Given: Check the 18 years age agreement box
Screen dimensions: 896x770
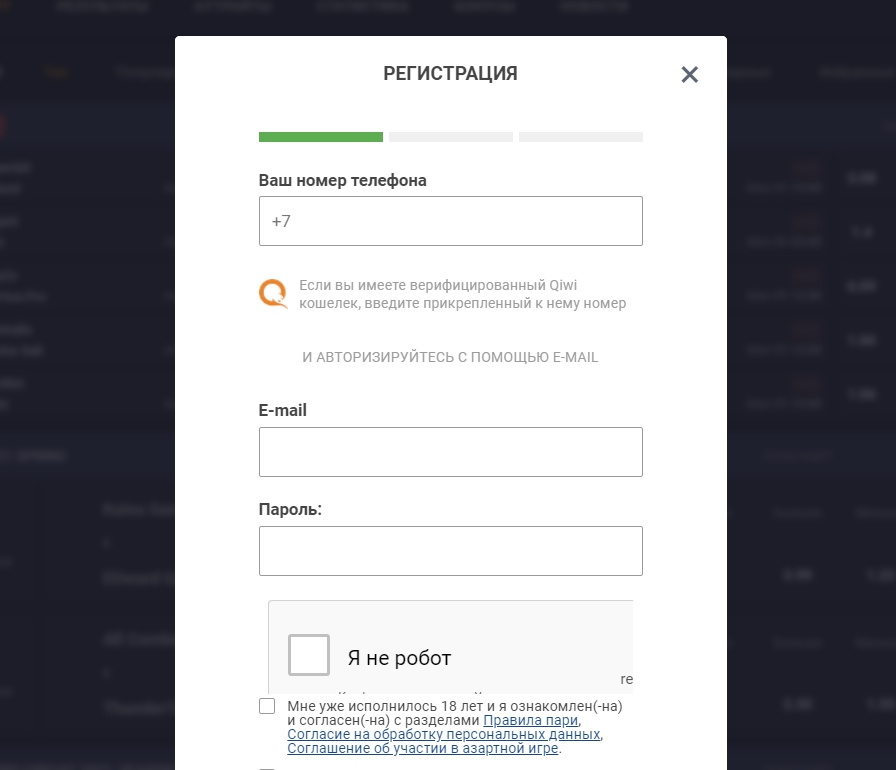Looking at the screenshot, I should click(267, 706).
